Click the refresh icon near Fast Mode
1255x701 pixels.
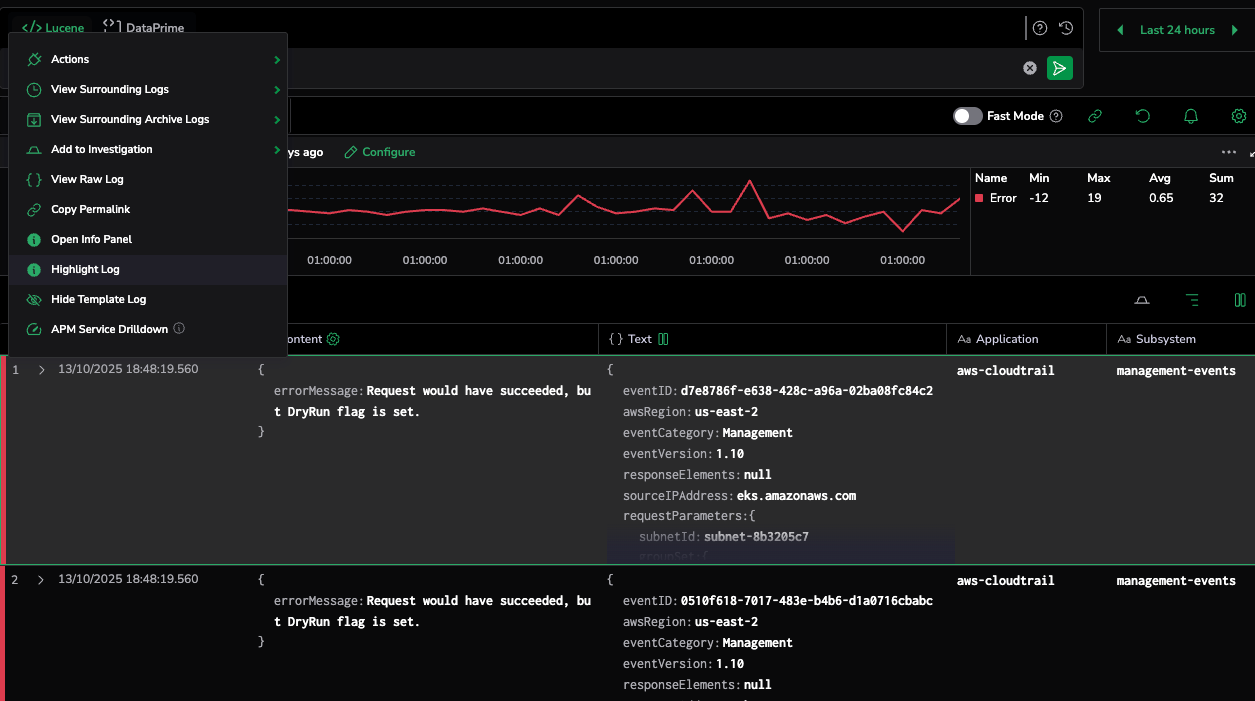point(1142,116)
